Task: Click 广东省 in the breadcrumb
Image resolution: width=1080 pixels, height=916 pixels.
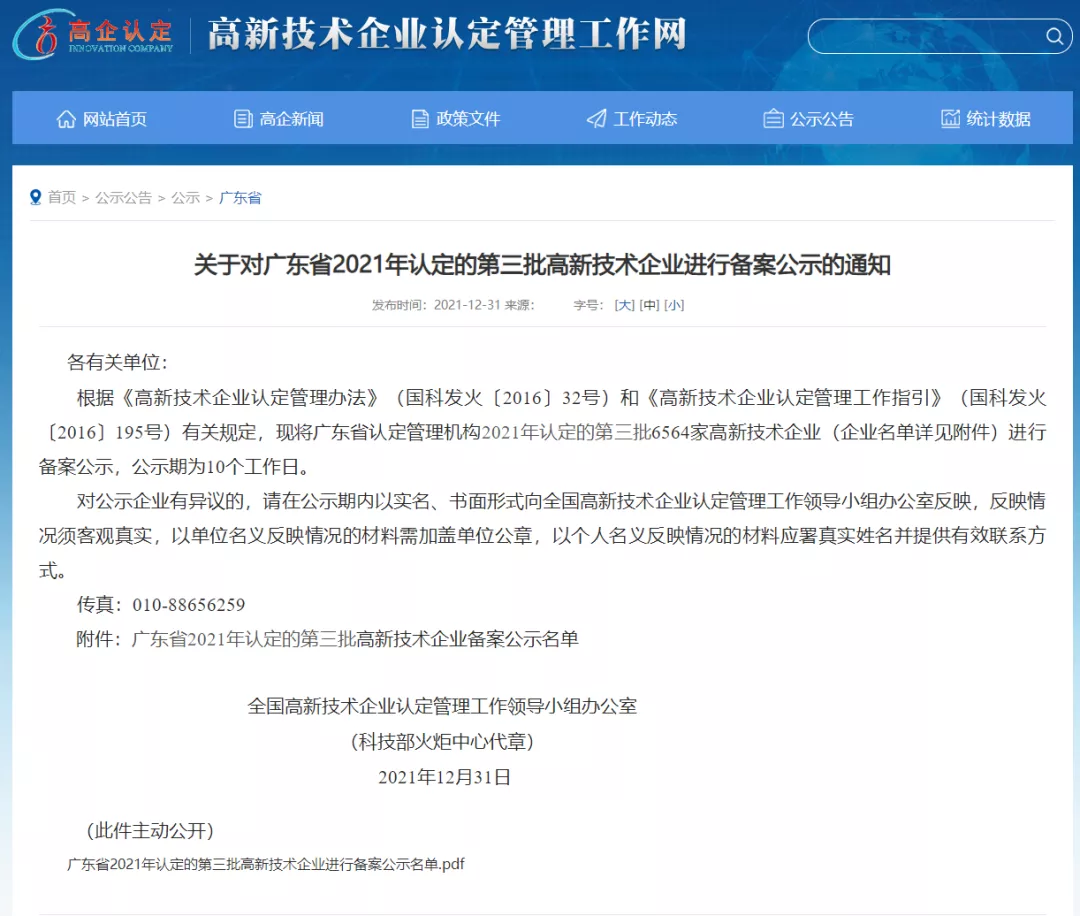Action: [240, 198]
